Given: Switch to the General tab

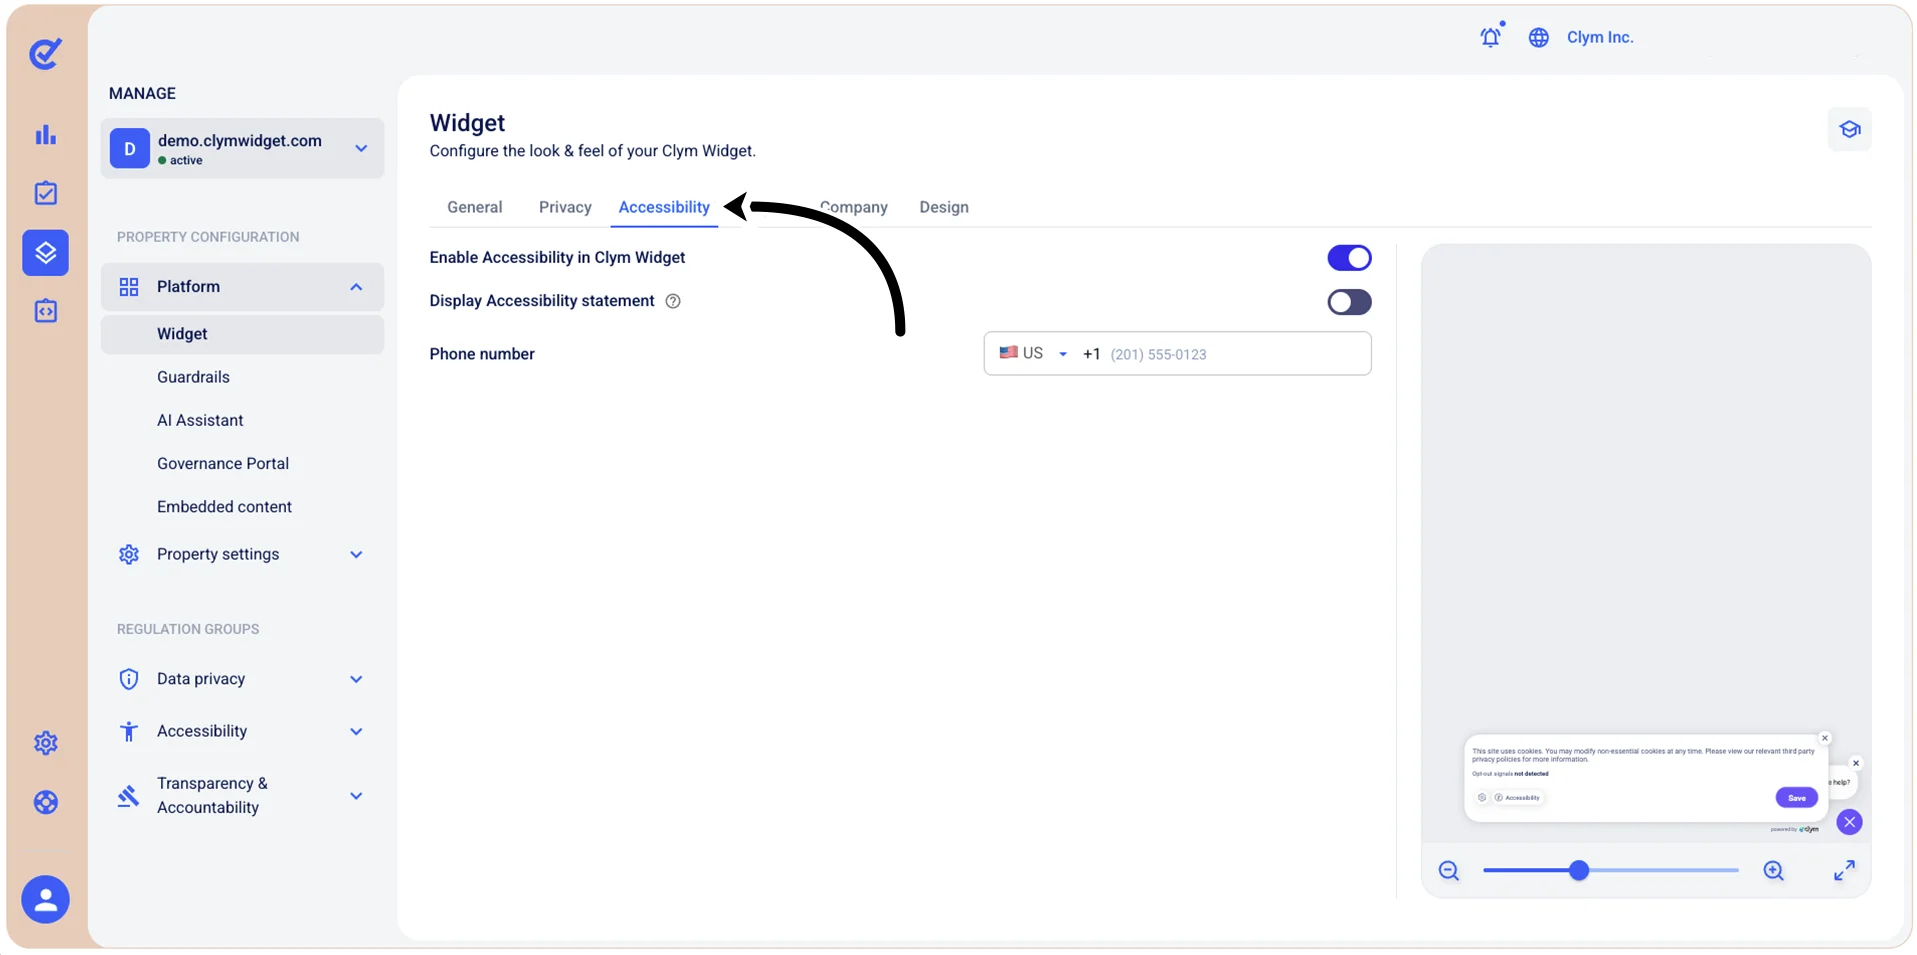Looking at the screenshot, I should click(x=475, y=207).
